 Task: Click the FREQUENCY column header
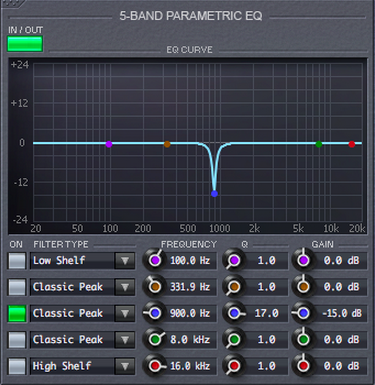coord(189,244)
